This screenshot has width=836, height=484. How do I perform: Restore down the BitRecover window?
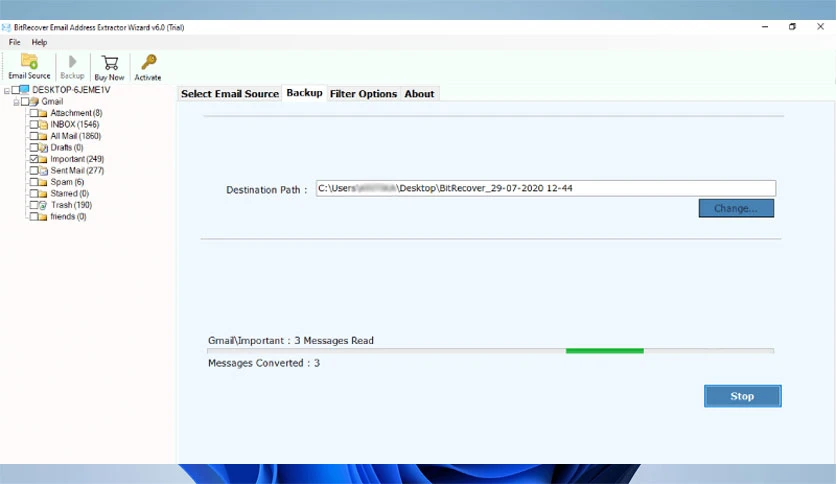tap(792, 27)
